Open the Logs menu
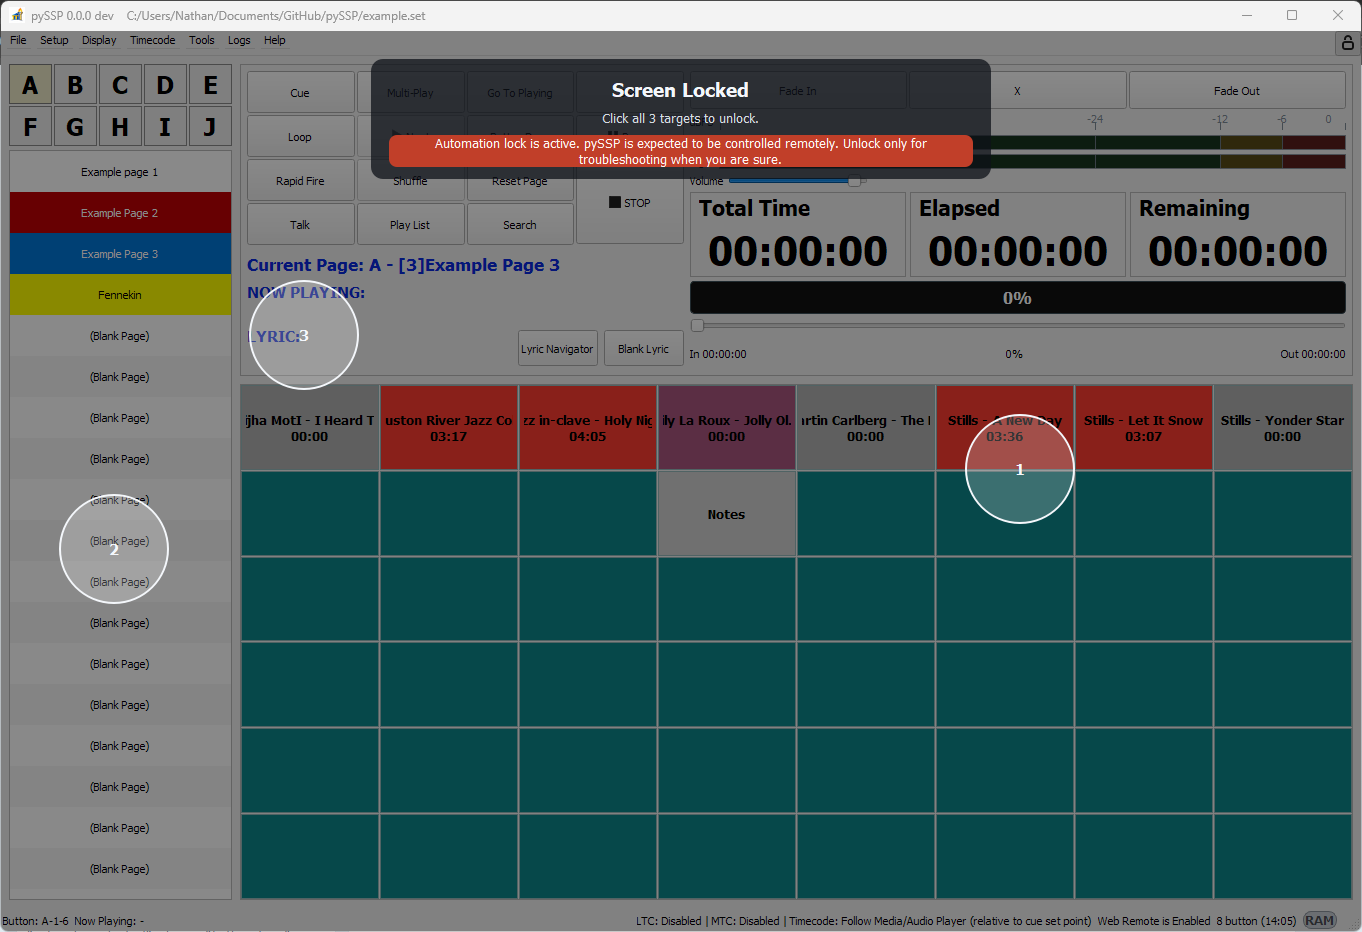Viewport: 1362px width, 932px height. pyautogui.click(x=238, y=40)
